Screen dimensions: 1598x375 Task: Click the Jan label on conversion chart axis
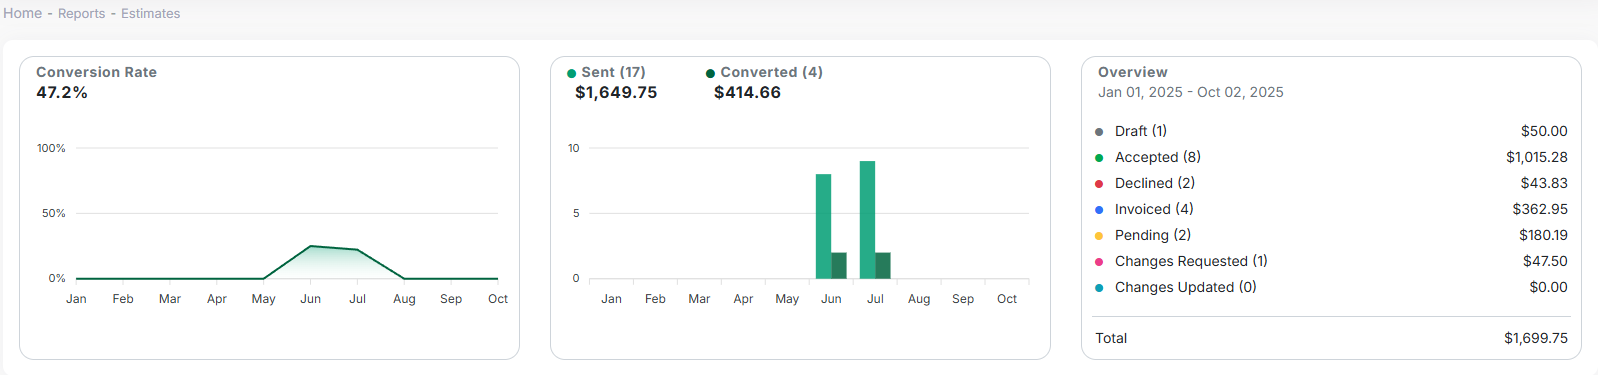click(76, 299)
